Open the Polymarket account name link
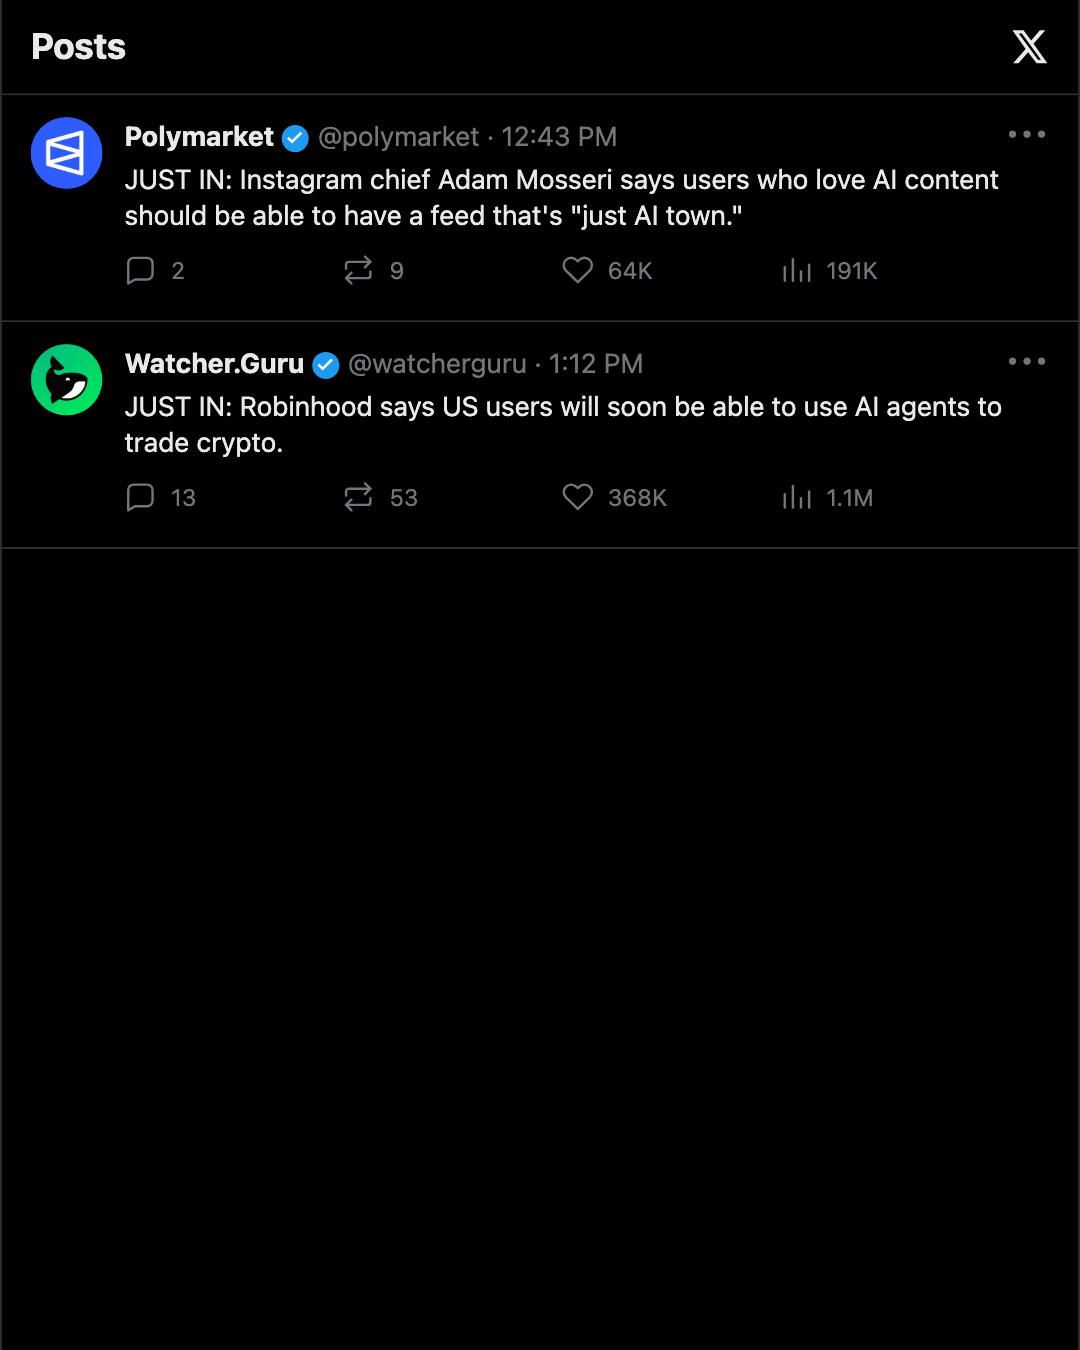This screenshot has height=1350, width=1080. [x=199, y=137]
